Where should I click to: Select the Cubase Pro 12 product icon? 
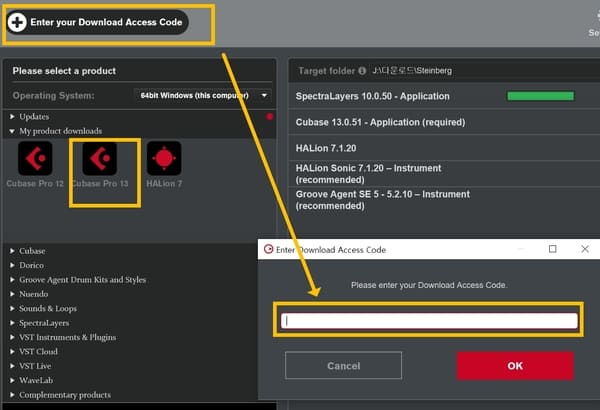[35, 158]
